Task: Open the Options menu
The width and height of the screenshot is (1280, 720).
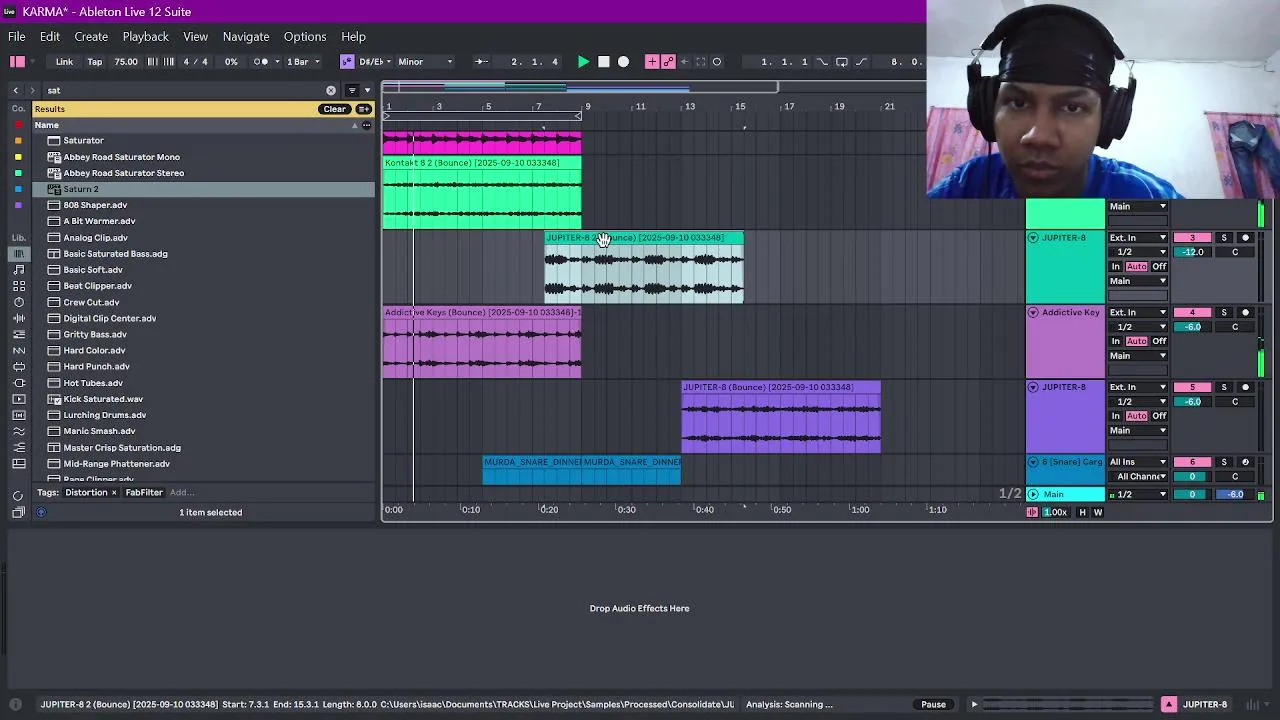Action: pos(305,37)
